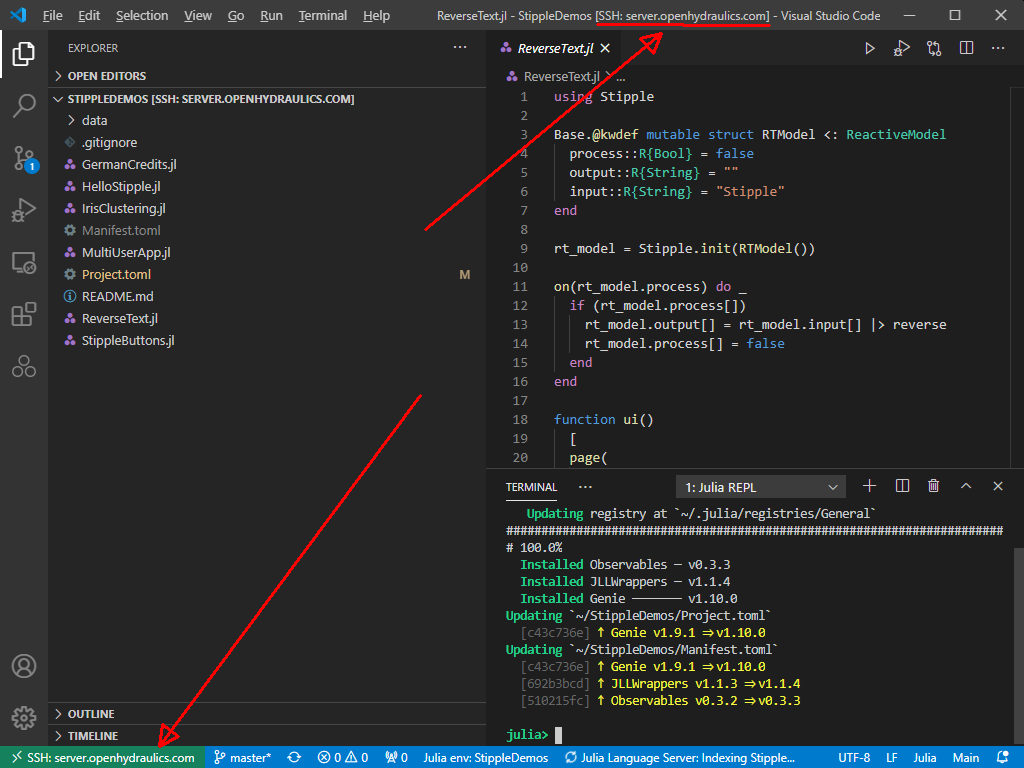
Task: Open the Run and Debug view
Action: point(24,211)
